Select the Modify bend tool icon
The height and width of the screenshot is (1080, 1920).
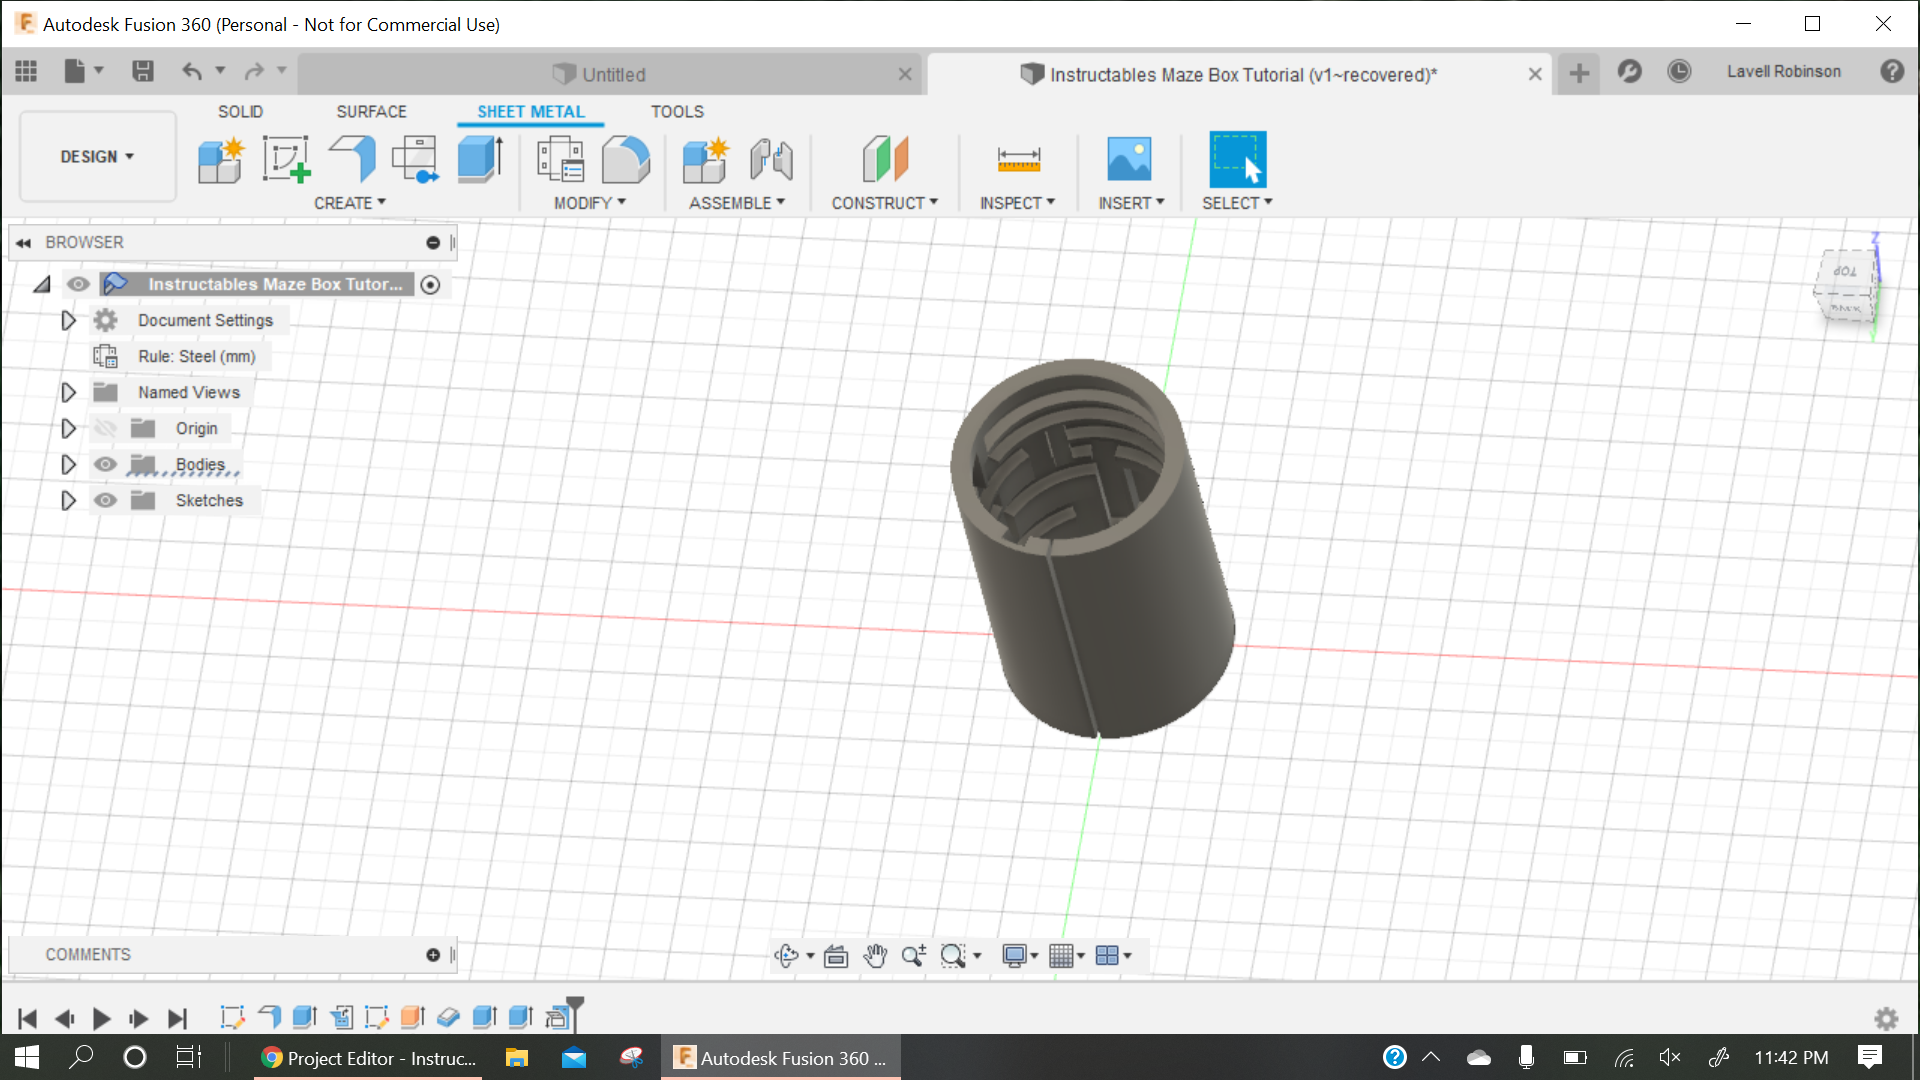click(x=626, y=160)
